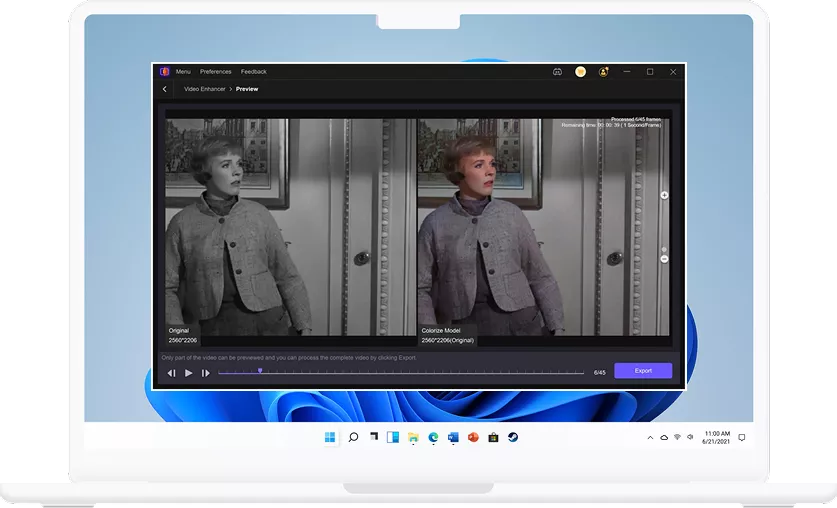This screenshot has height=508, width=837.
Task: Click the Colorize Model preview image
Action: [543, 227]
